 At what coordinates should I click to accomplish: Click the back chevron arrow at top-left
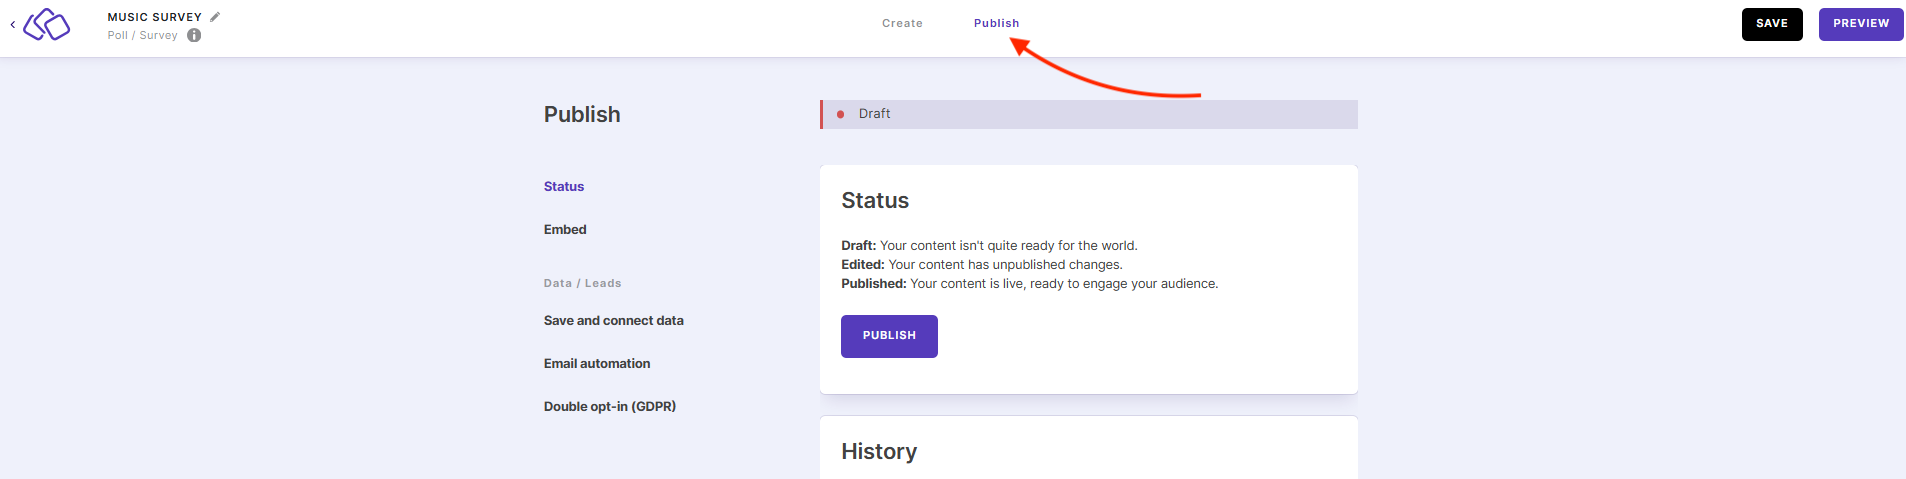click(x=12, y=24)
